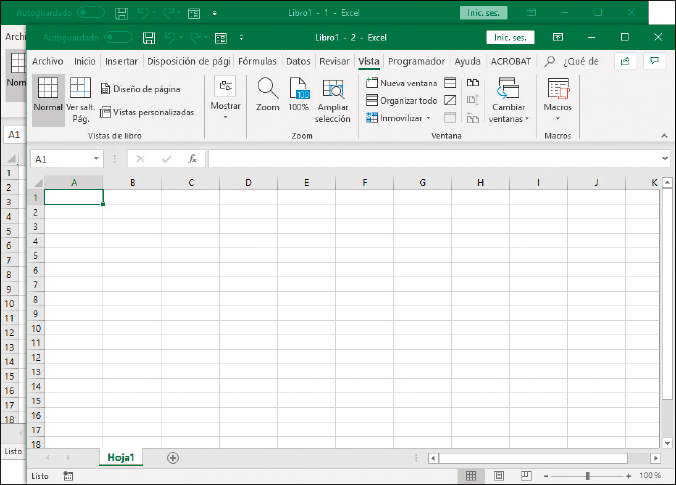This screenshot has height=485, width=676.
Task: Click Ver salt. Pág. view icon
Action: [x=80, y=96]
